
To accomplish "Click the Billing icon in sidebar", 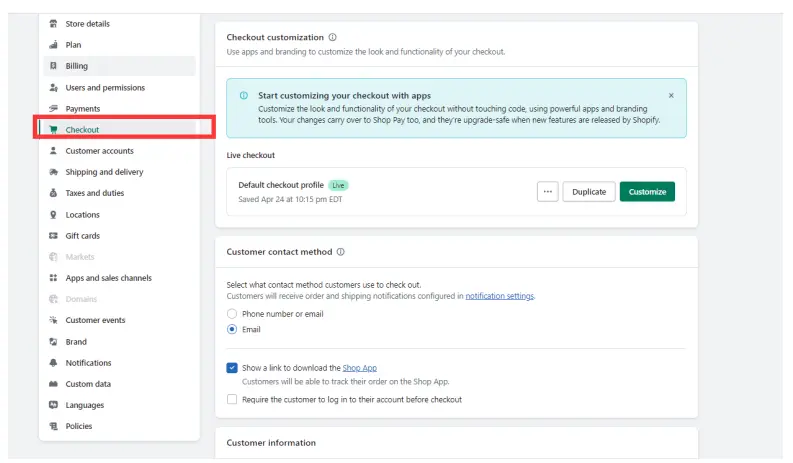I will pos(53,66).
